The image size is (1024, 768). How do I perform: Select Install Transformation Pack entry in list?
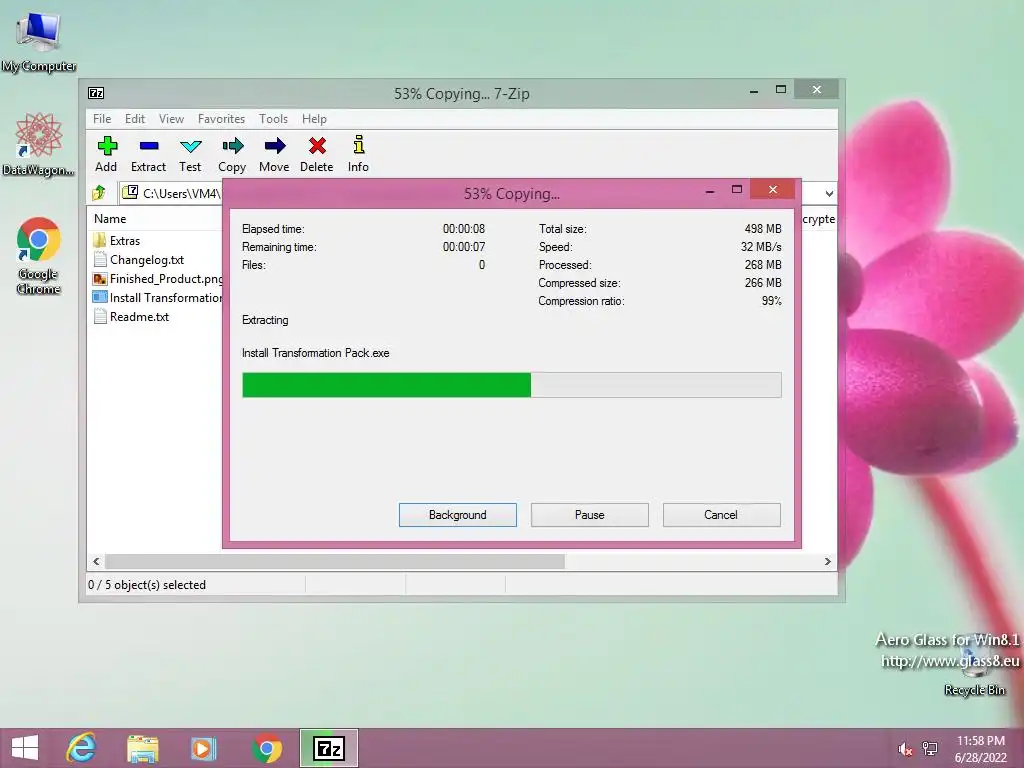(158, 297)
